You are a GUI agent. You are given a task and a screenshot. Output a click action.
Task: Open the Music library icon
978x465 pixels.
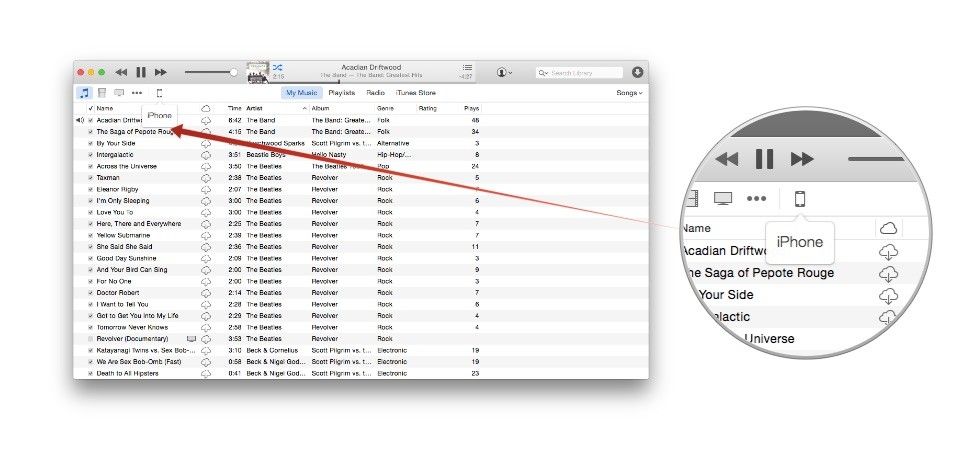coord(84,93)
